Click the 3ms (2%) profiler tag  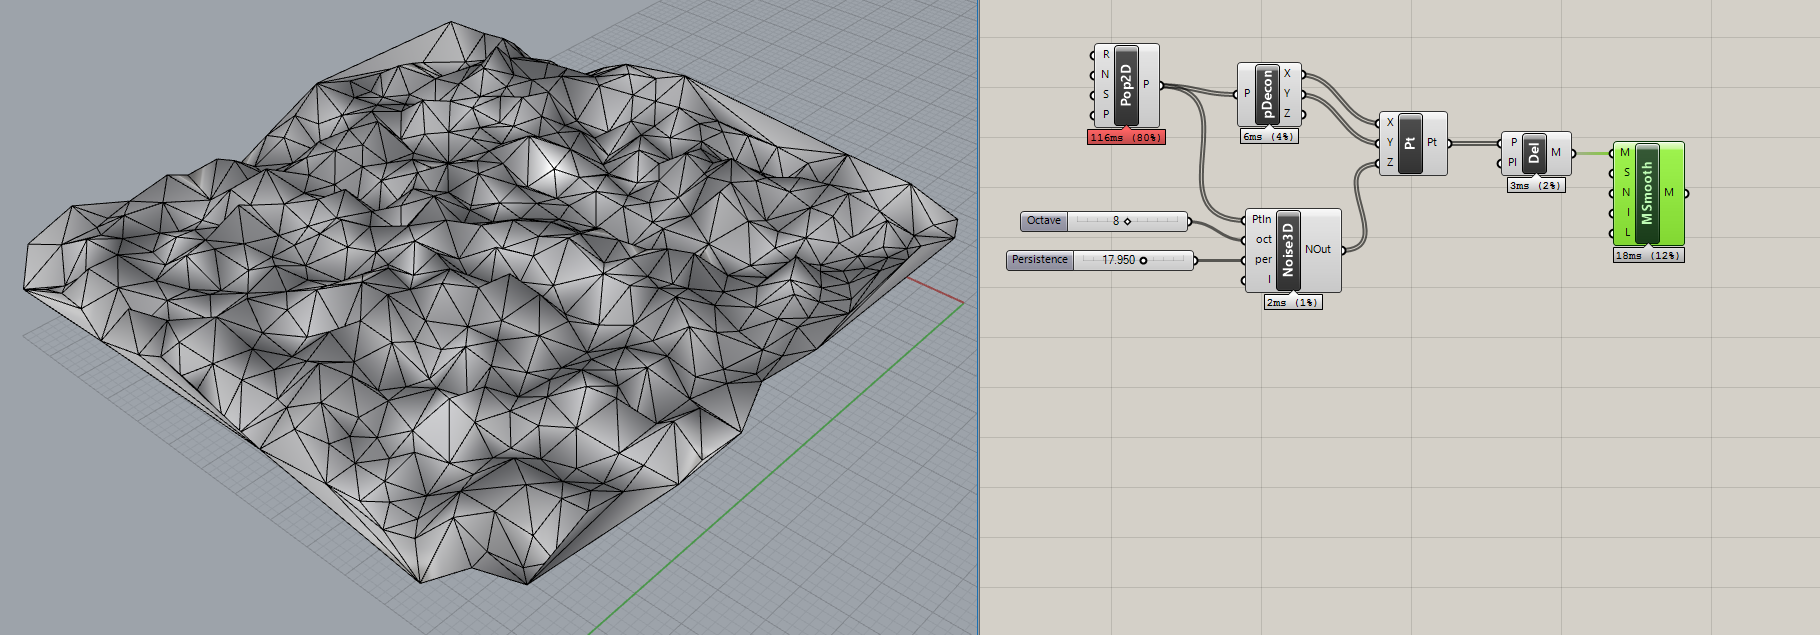click(x=1536, y=186)
